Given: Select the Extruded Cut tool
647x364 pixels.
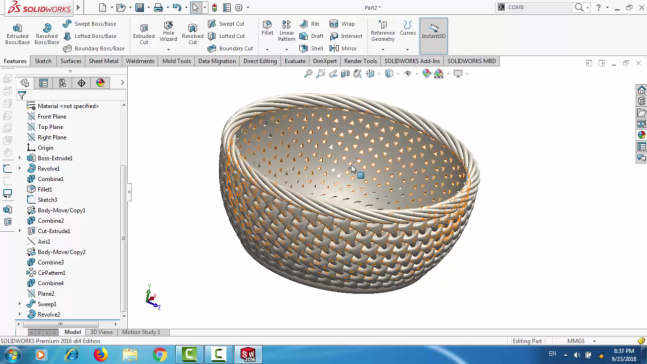Looking at the screenshot, I should [144, 33].
